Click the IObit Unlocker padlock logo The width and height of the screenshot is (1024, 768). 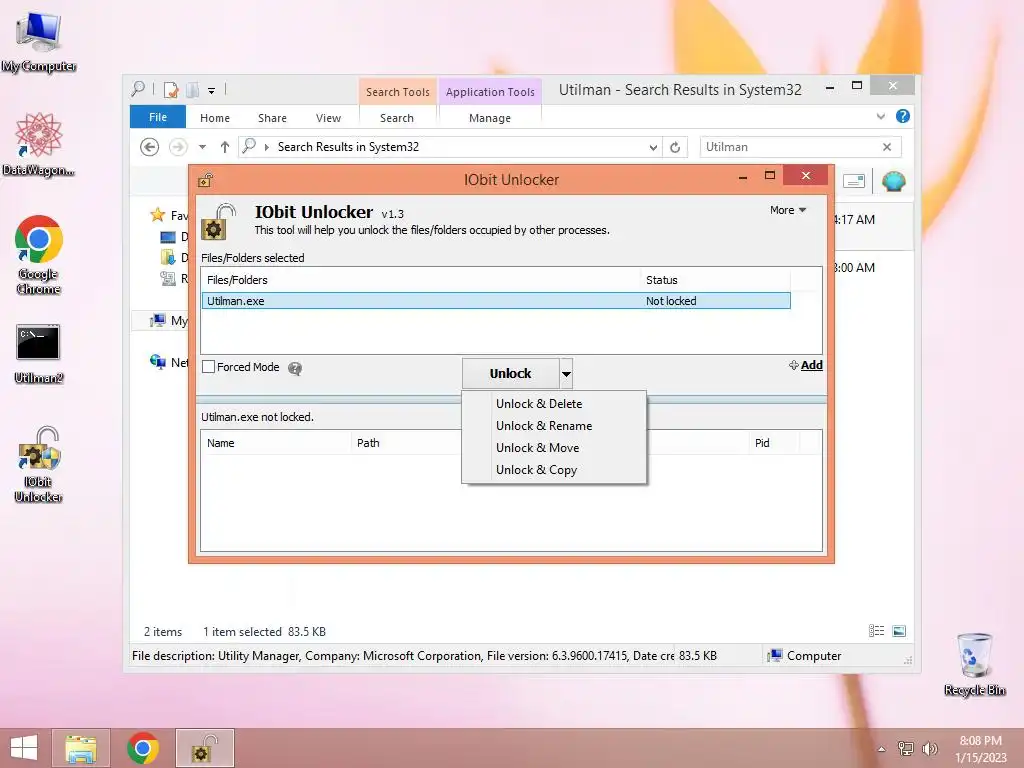pos(219,221)
